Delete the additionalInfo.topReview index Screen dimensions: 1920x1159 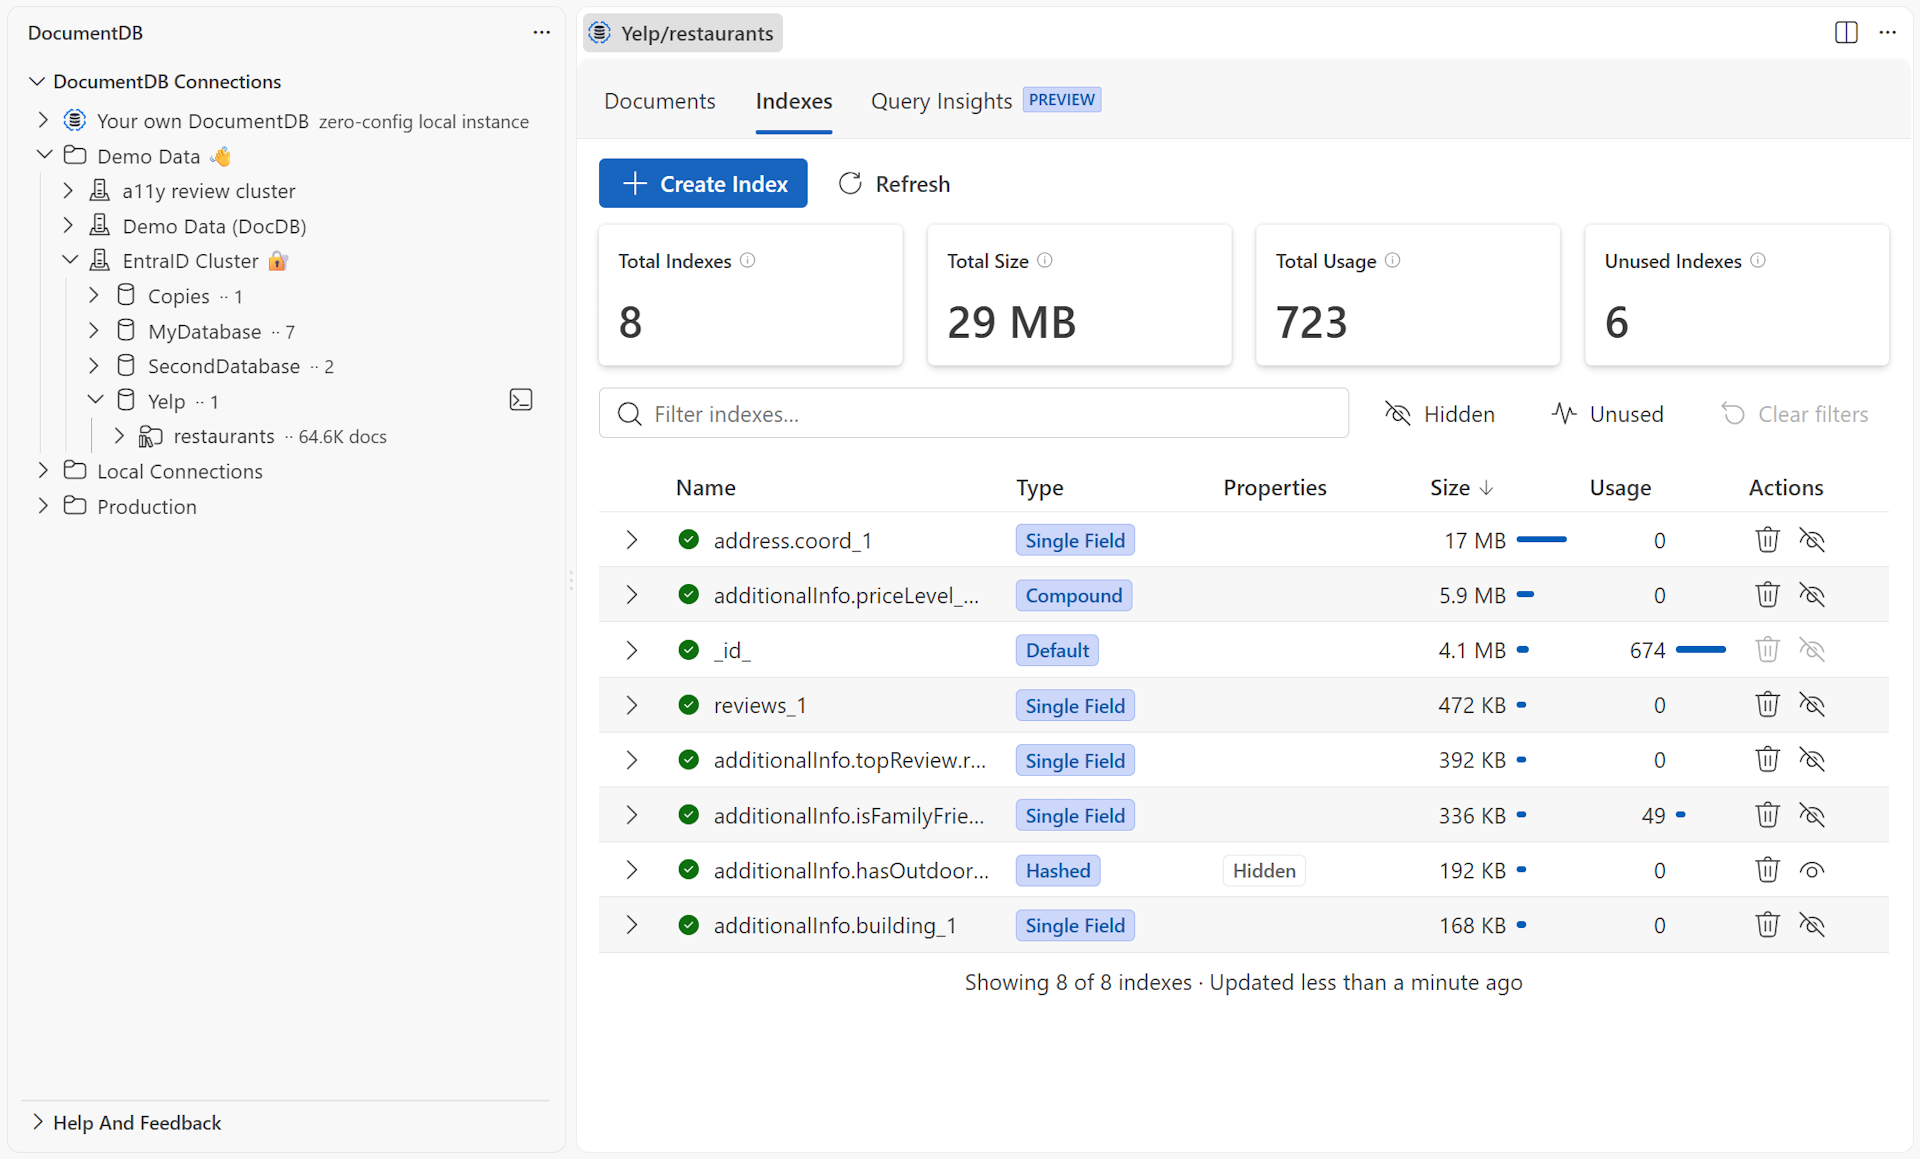[x=1767, y=760]
